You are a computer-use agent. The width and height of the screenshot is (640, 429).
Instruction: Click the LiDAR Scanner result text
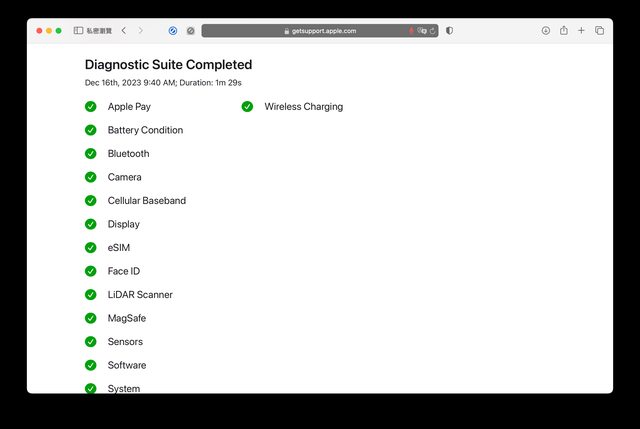[x=140, y=295]
